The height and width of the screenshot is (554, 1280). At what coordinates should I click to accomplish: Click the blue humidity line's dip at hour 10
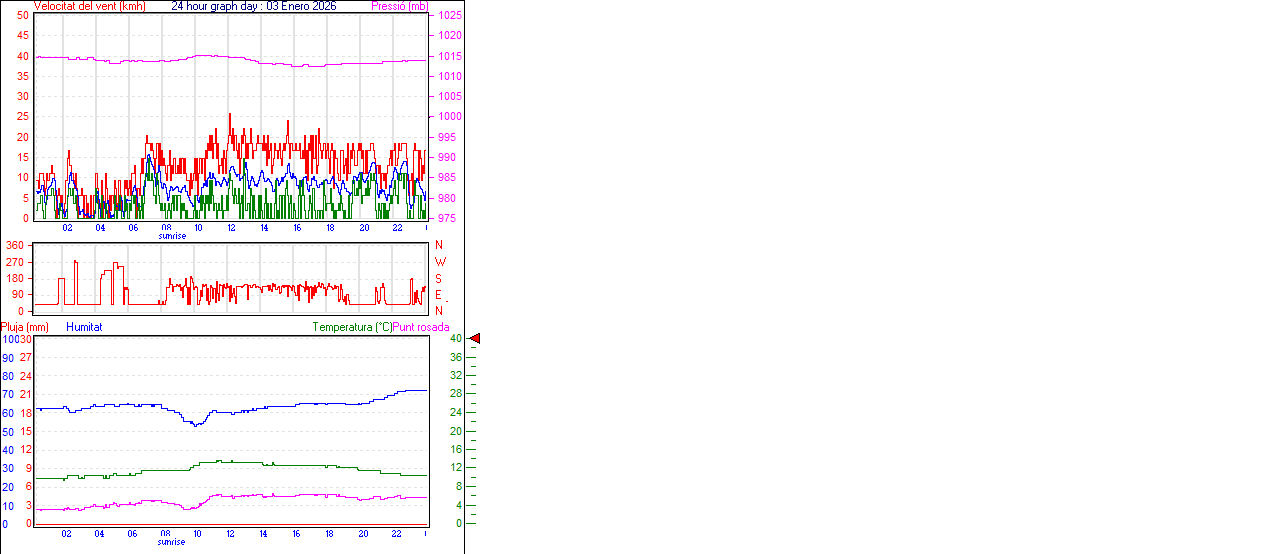196,425
